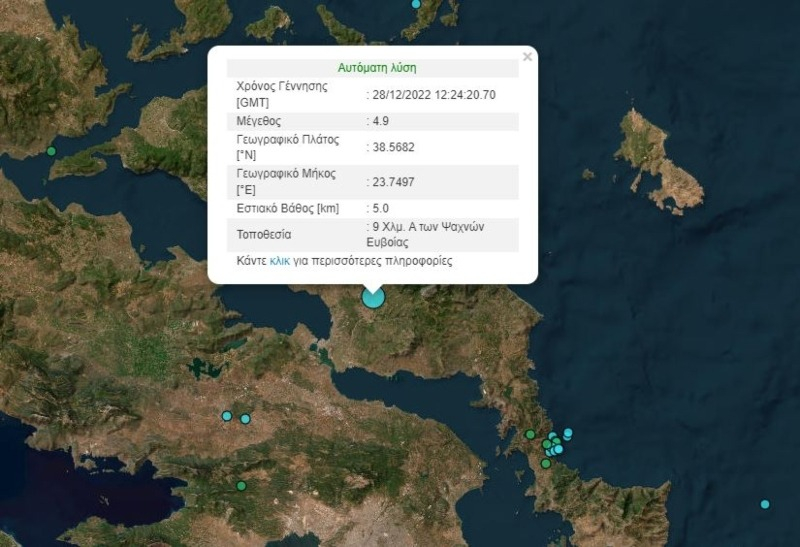Select the isolated cyan marker in the far-right sea
800x547 pixels.
(765, 504)
